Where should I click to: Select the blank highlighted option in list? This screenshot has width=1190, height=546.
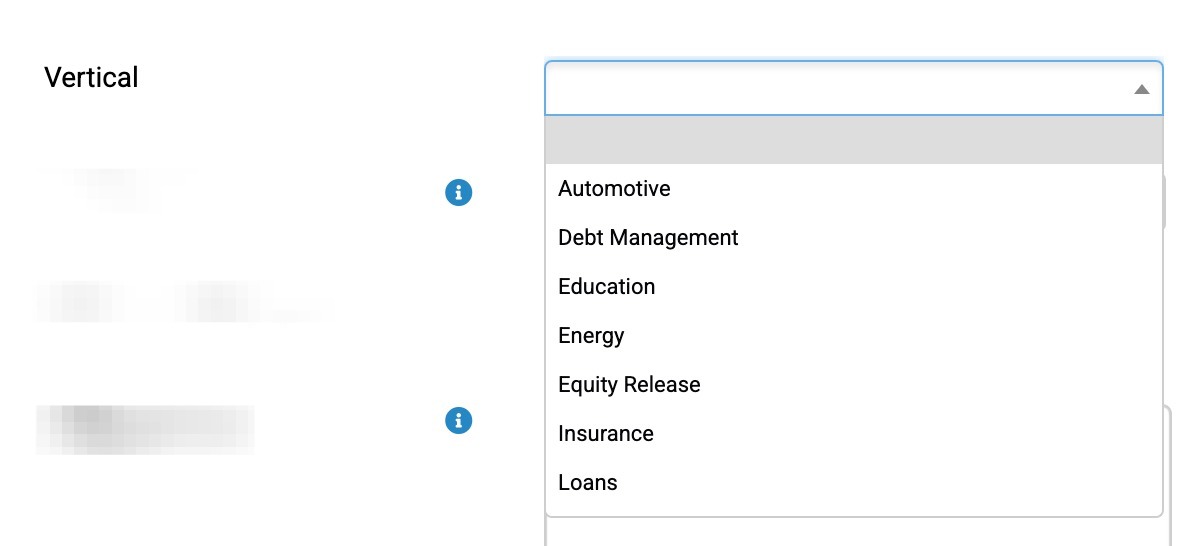coord(854,140)
